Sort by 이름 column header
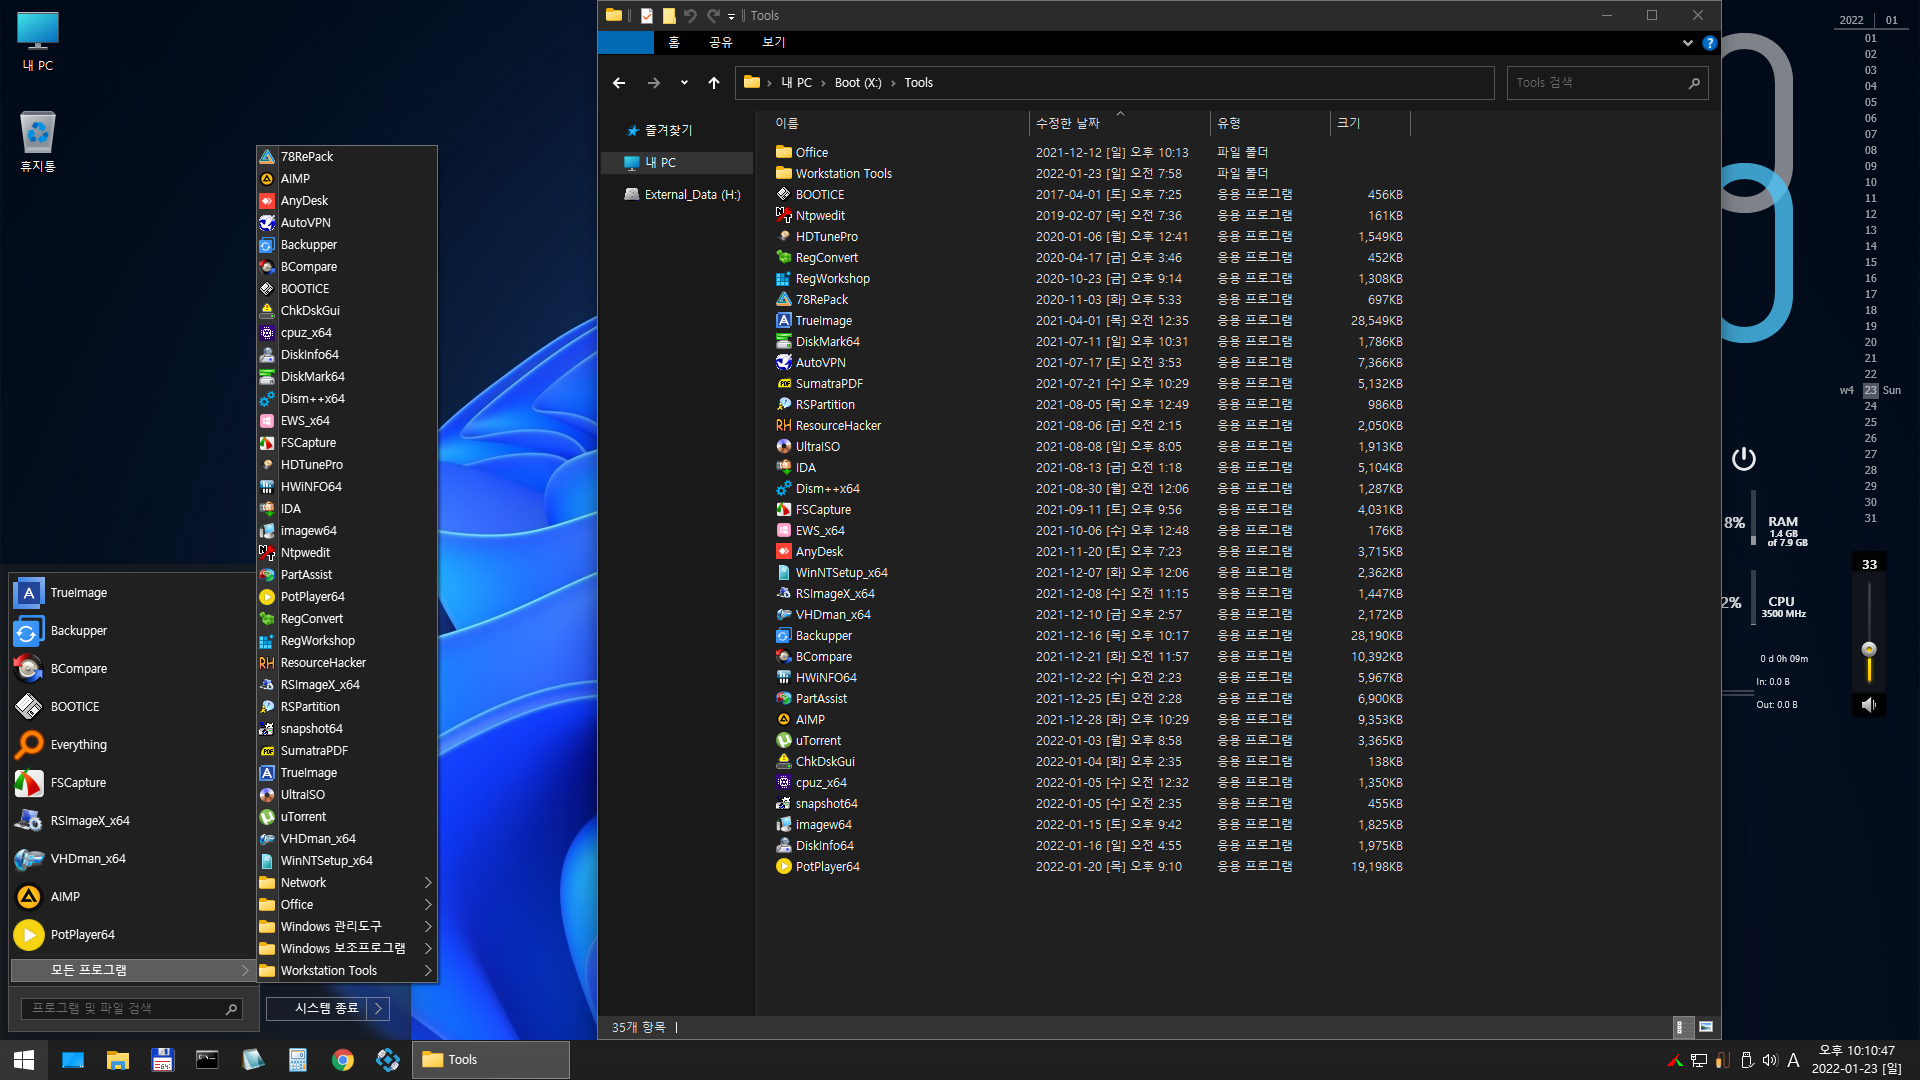Image resolution: width=1920 pixels, height=1080 pixels. click(898, 123)
